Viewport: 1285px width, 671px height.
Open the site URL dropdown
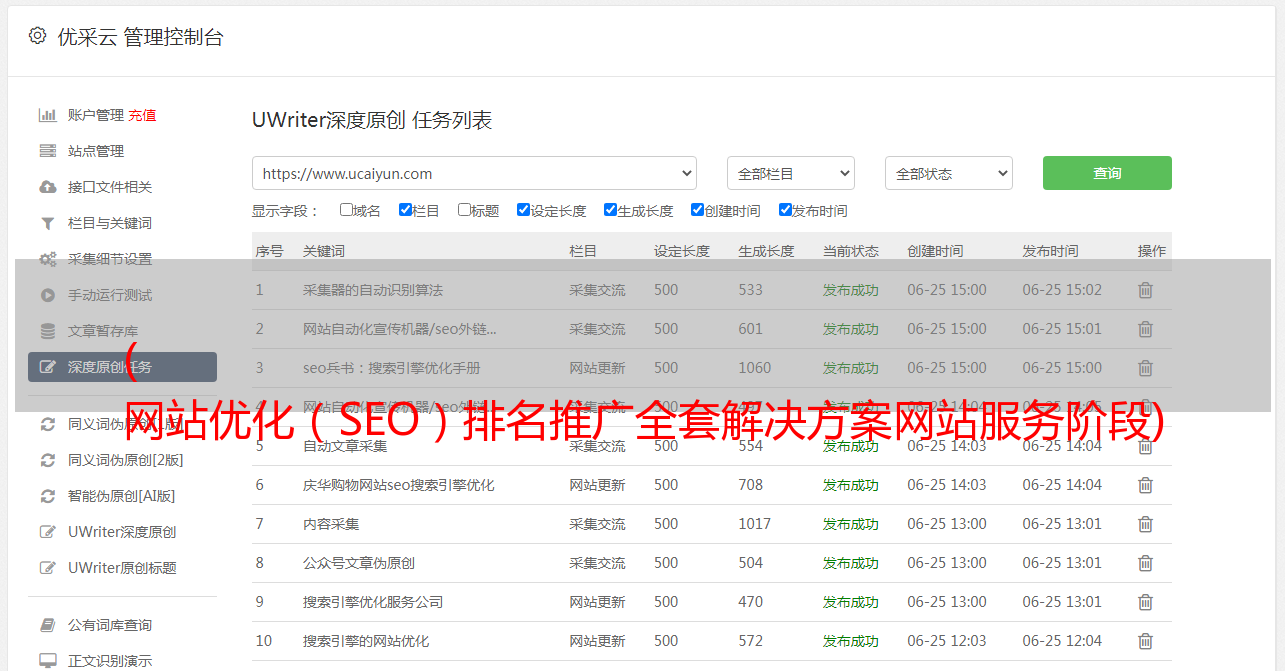474,173
